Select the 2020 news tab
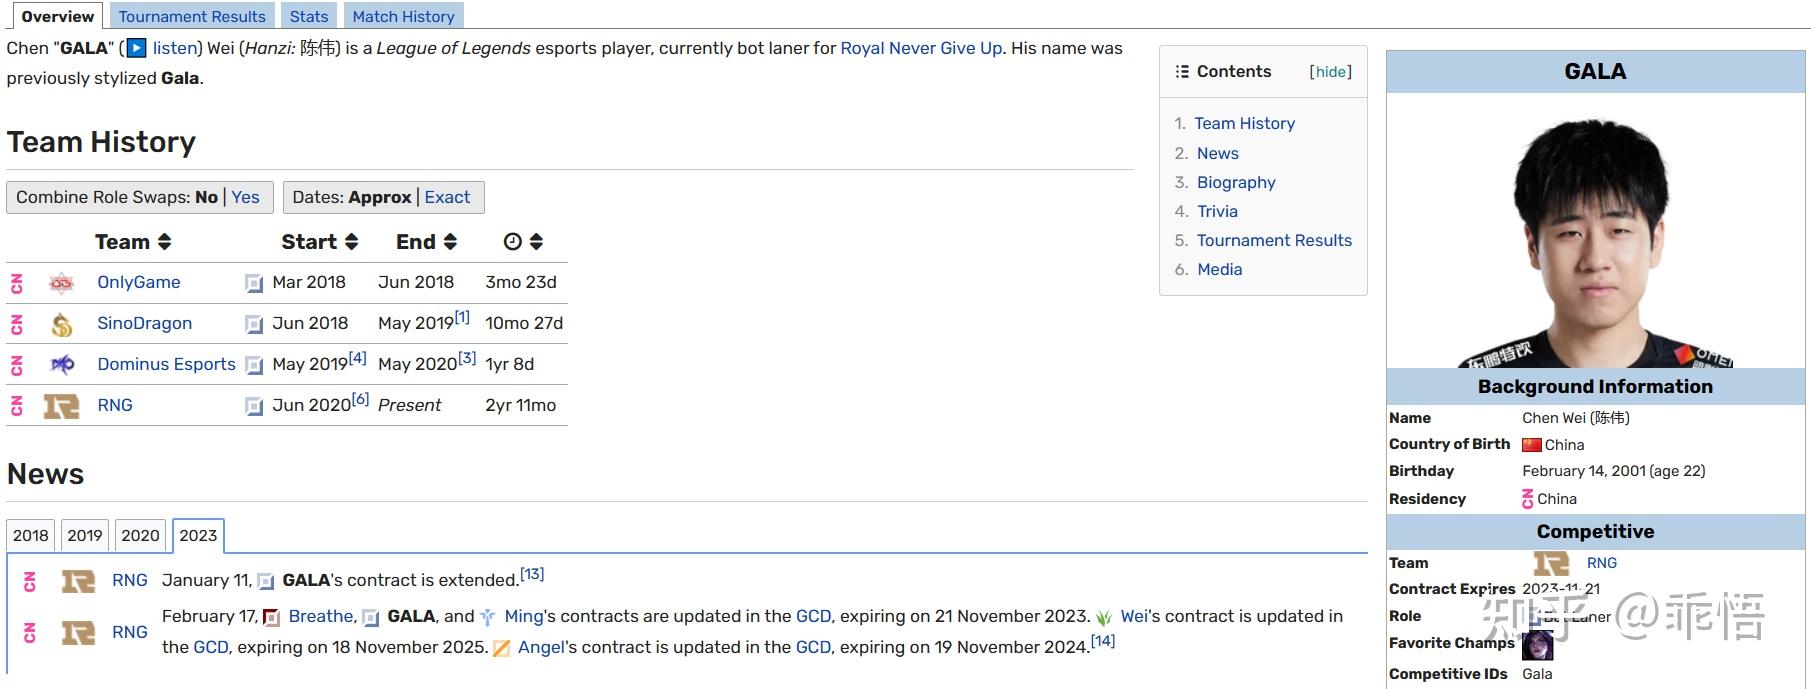Image resolution: width=1811 pixels, height=689 pixels. coord(140,535)
